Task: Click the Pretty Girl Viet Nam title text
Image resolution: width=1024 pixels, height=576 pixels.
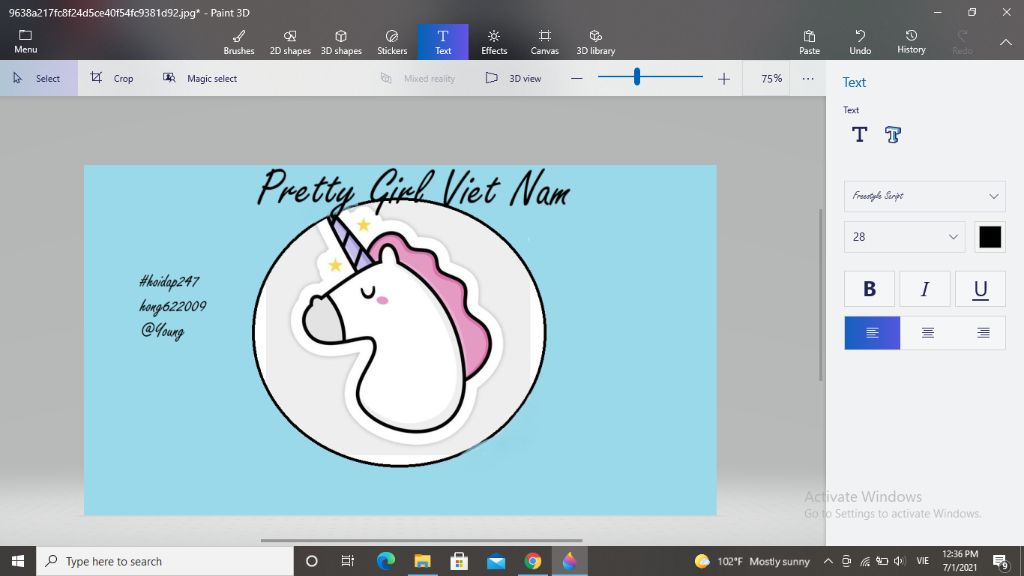Action: point(413,189)
